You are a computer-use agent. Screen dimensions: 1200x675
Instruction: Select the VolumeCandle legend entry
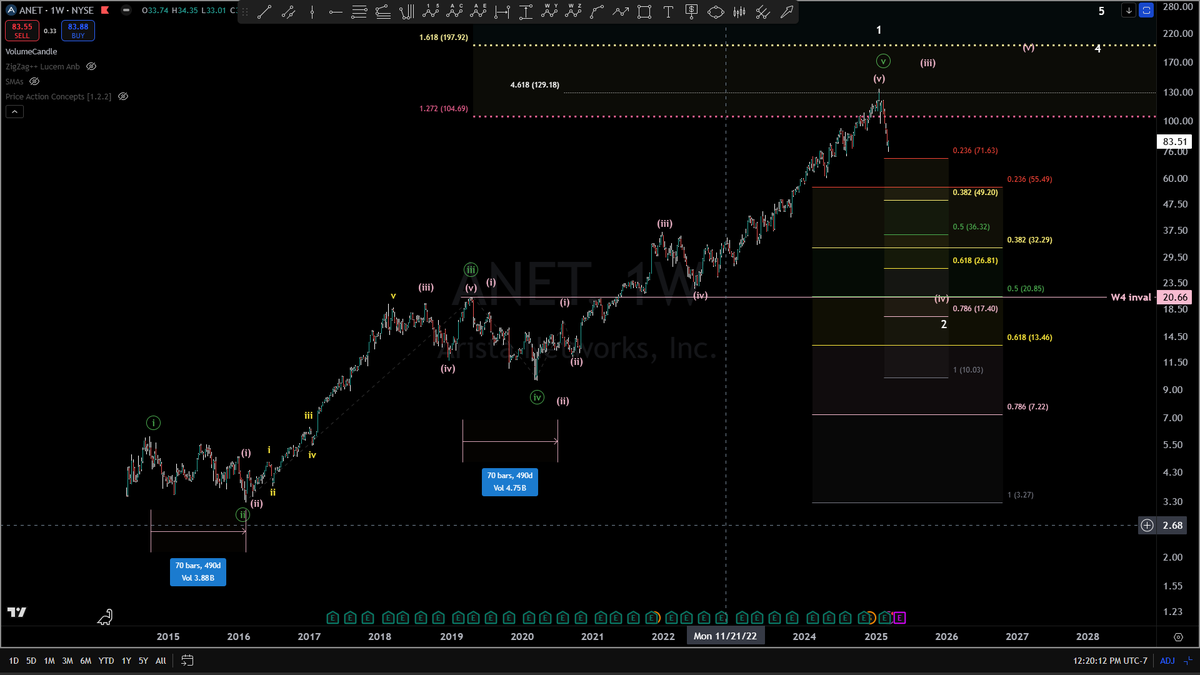click(x=31, y=51)
